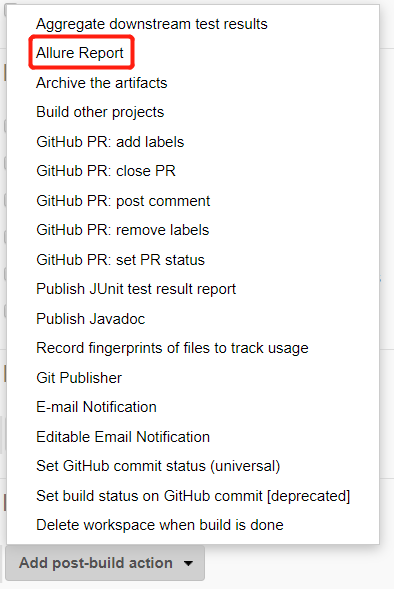Choose Publish JUnit test result report
394x589 pixels.
click(x=136, y=289)
